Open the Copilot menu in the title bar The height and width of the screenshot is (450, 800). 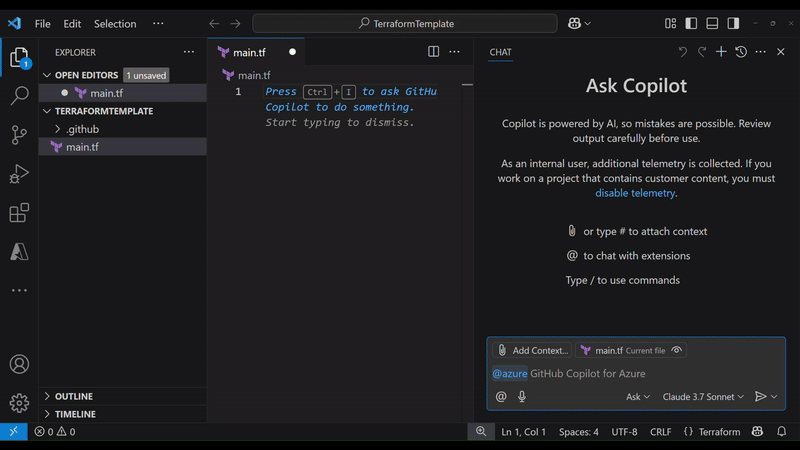coord(579,23)
